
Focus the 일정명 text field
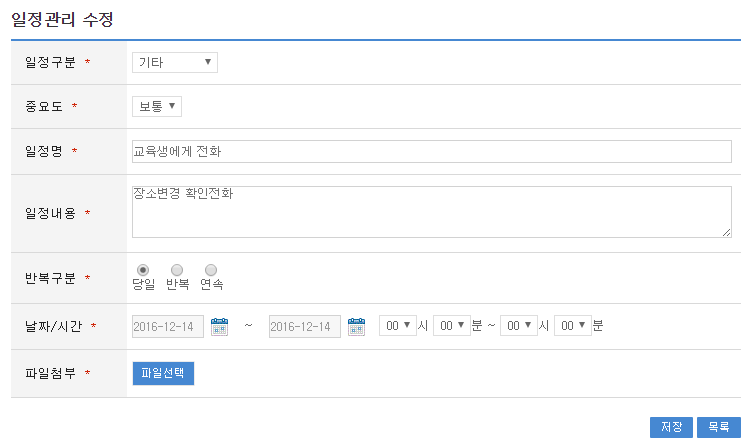pos(431,151)
